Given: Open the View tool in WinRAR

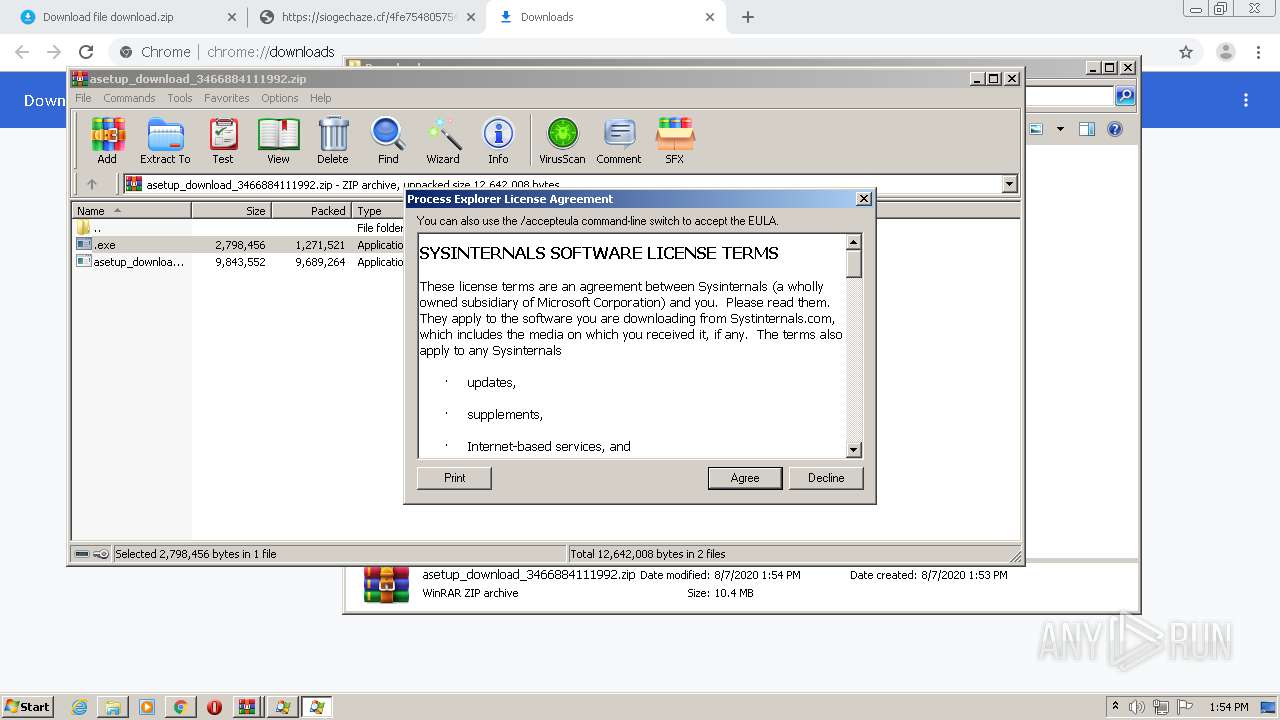Looking at the screenshot, I should [x=278, y=140].
